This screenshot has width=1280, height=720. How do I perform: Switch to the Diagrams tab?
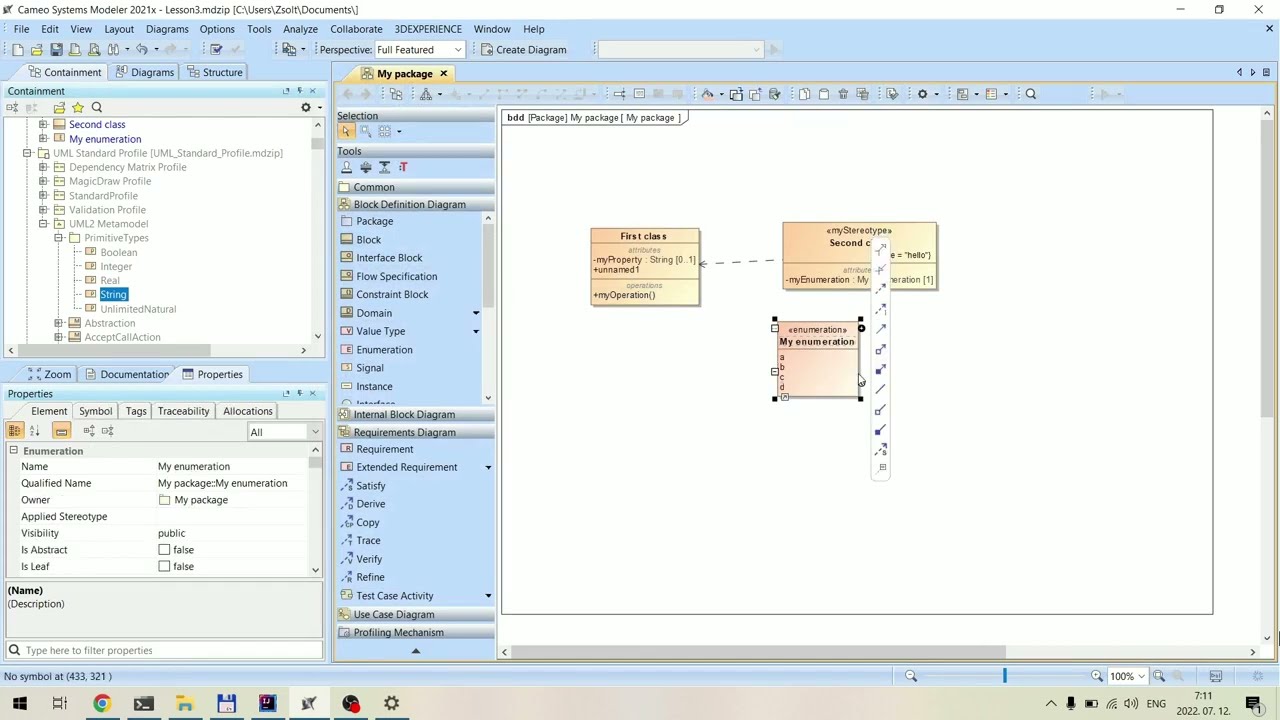pos(144,72)
